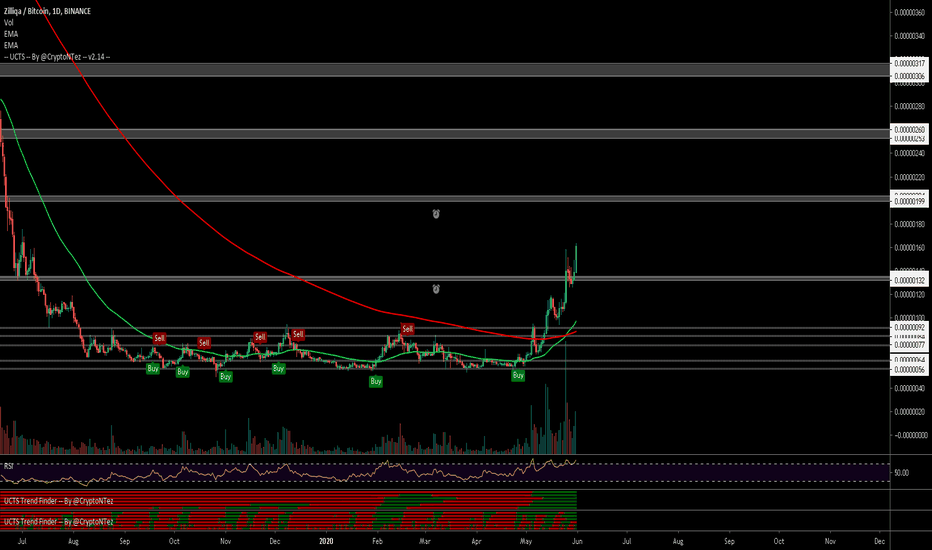The width and height of the screenshot is (932, 550).
Task: Click the Jun label on time axis
Action: pyautogui.click(x=577, y=541)
